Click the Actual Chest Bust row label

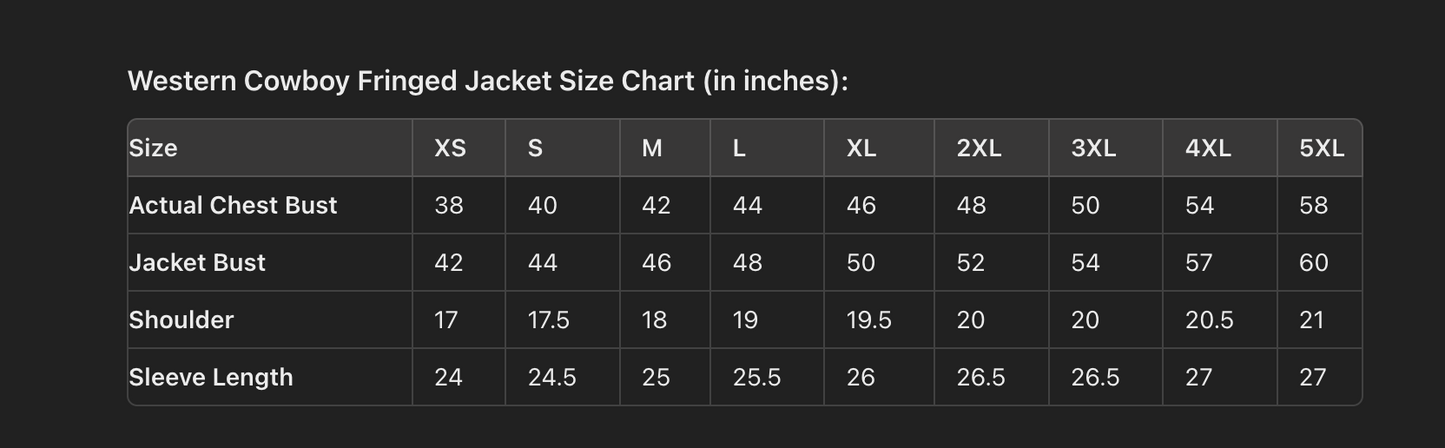coord(233,205)
